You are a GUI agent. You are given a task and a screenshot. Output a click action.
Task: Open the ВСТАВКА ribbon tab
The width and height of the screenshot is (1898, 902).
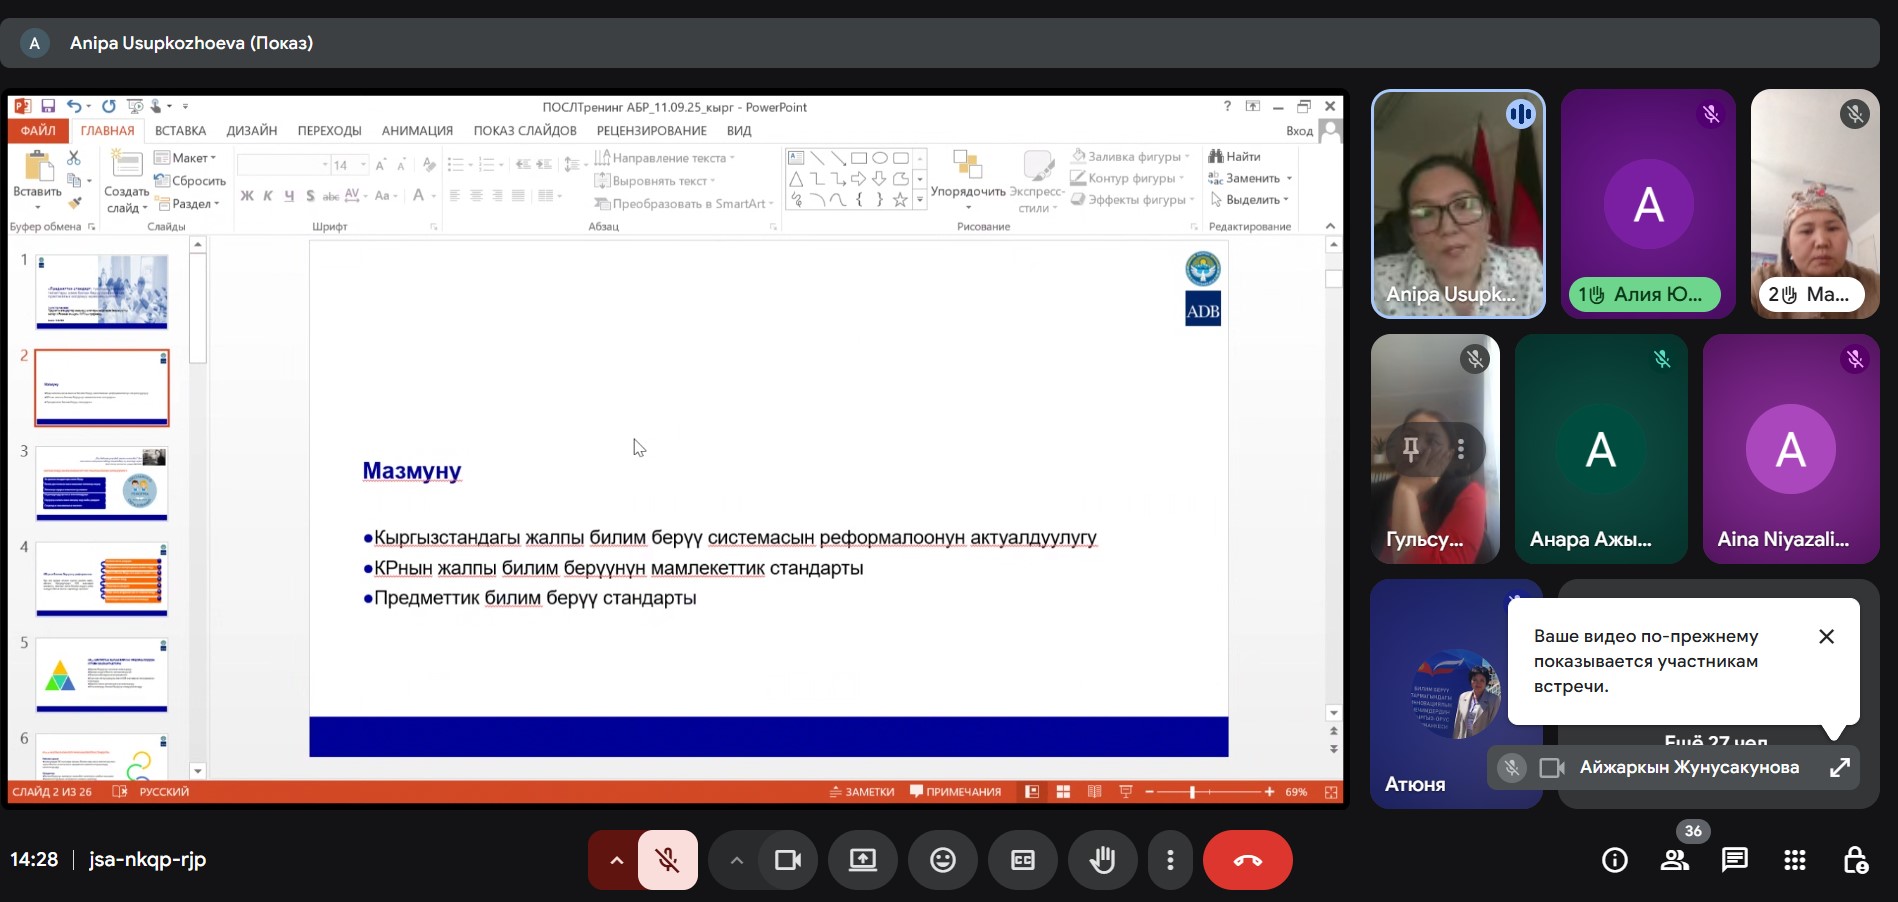(x=180, y=131)
